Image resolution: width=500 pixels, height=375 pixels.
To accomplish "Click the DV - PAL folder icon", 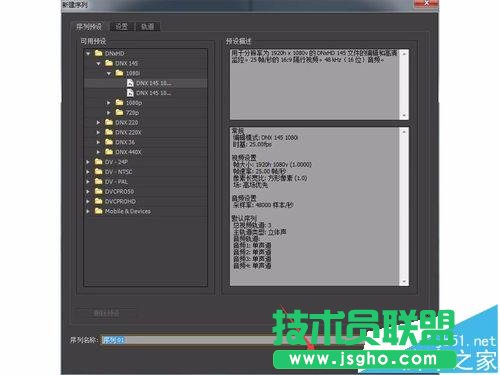I will coord(99,181).
